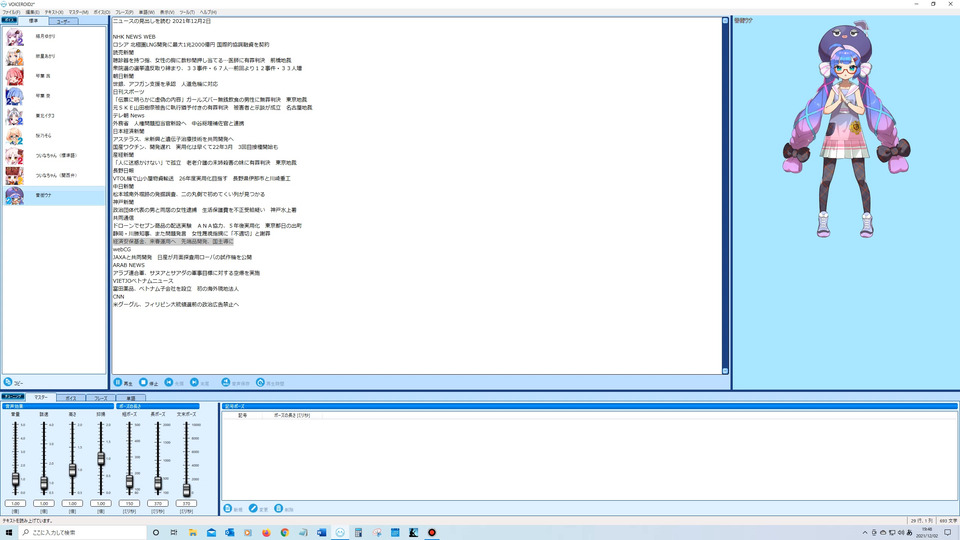The image size is (960, 540).
Task: Jump to the end (末尾) of playback
Action: 194,383
